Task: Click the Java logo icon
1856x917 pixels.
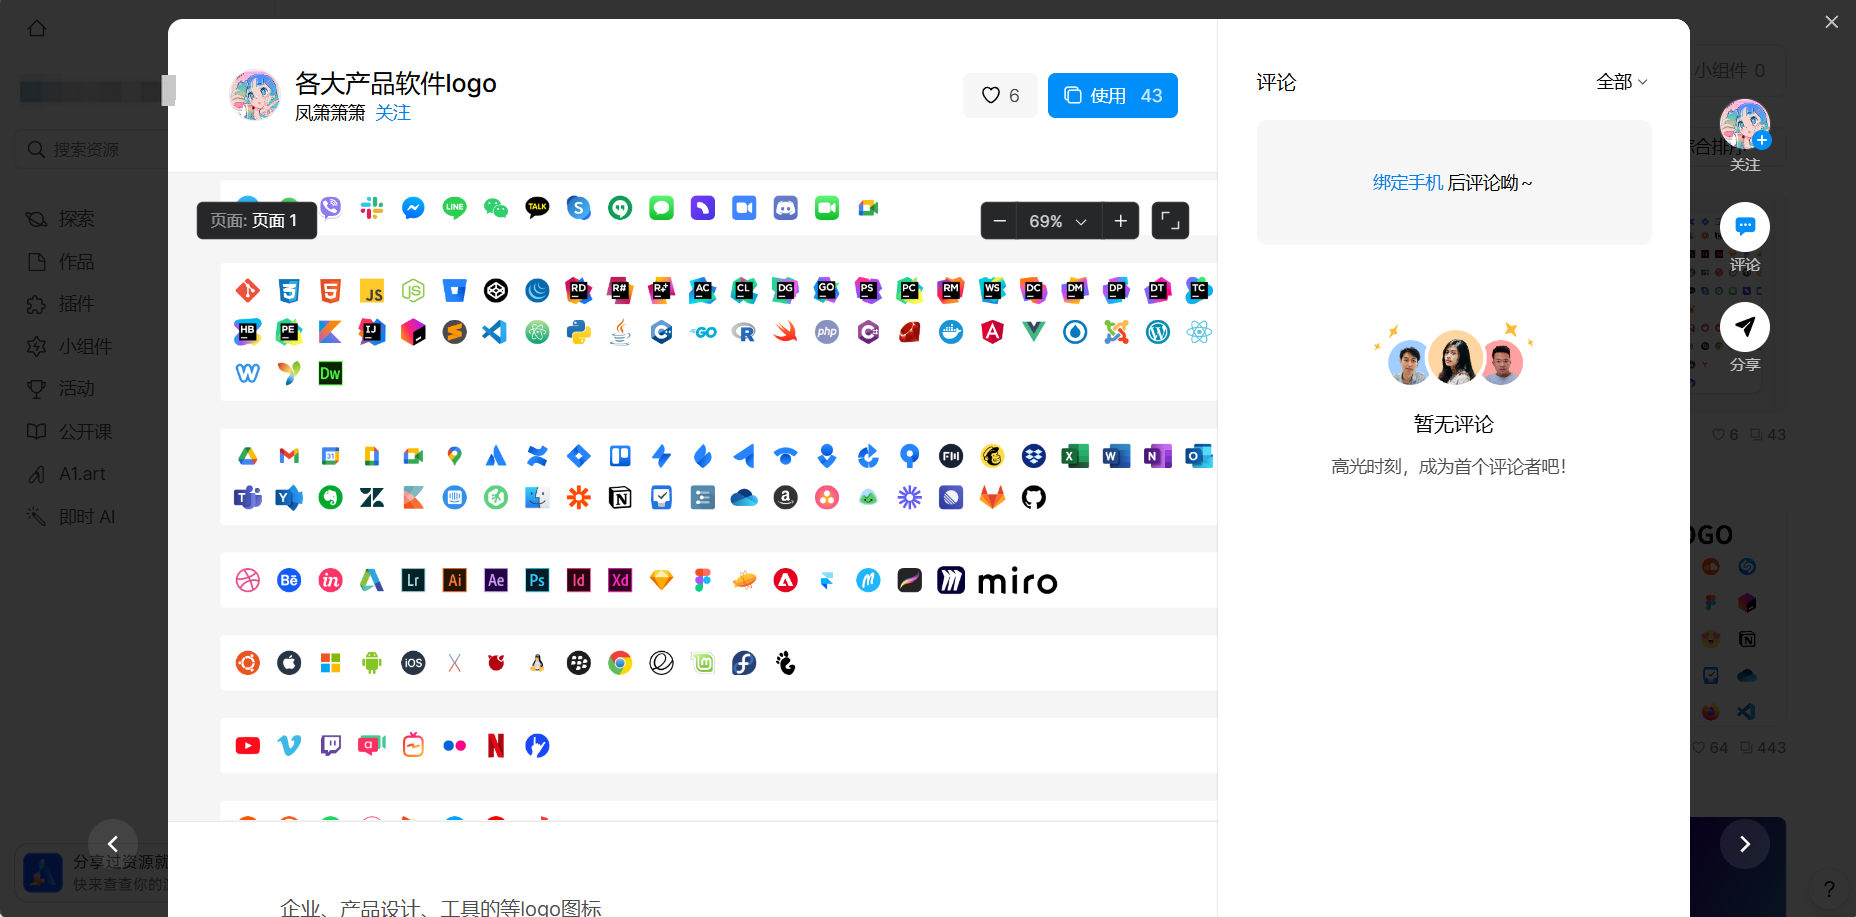Action: pyautogui.click(x=620, y=332)
